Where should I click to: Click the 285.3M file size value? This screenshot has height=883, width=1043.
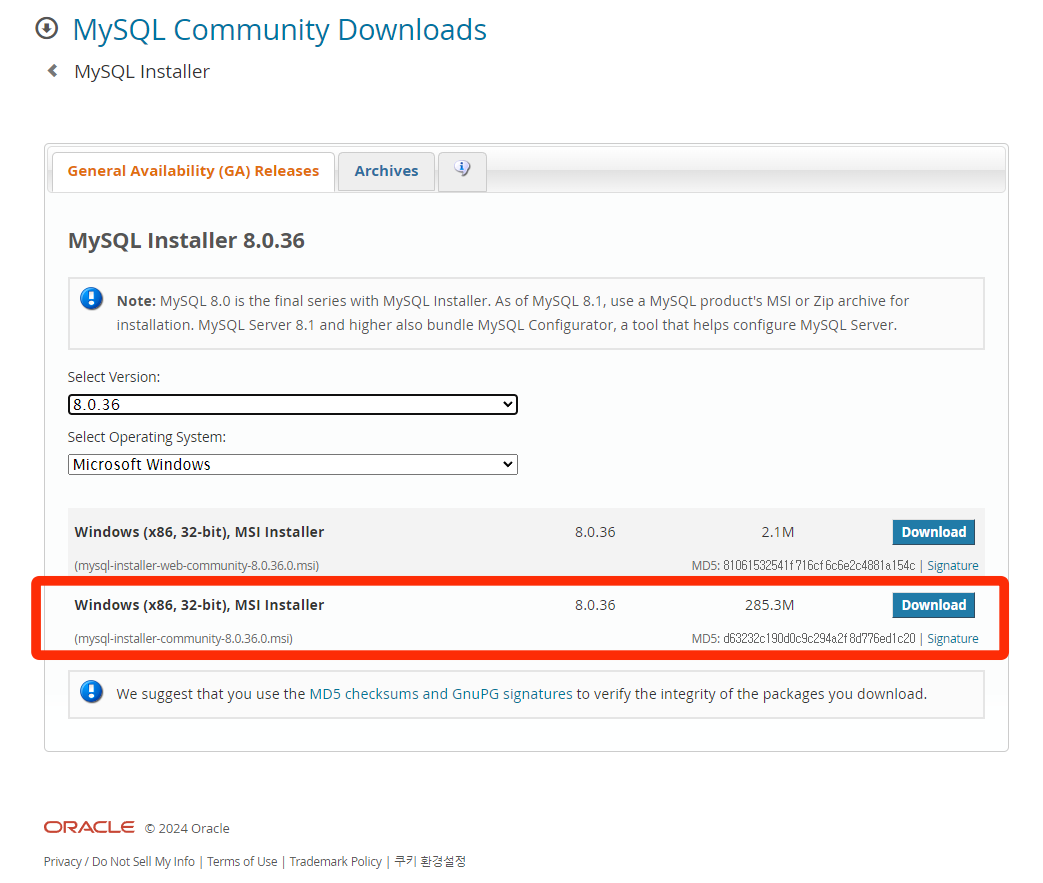click(770, 606)
